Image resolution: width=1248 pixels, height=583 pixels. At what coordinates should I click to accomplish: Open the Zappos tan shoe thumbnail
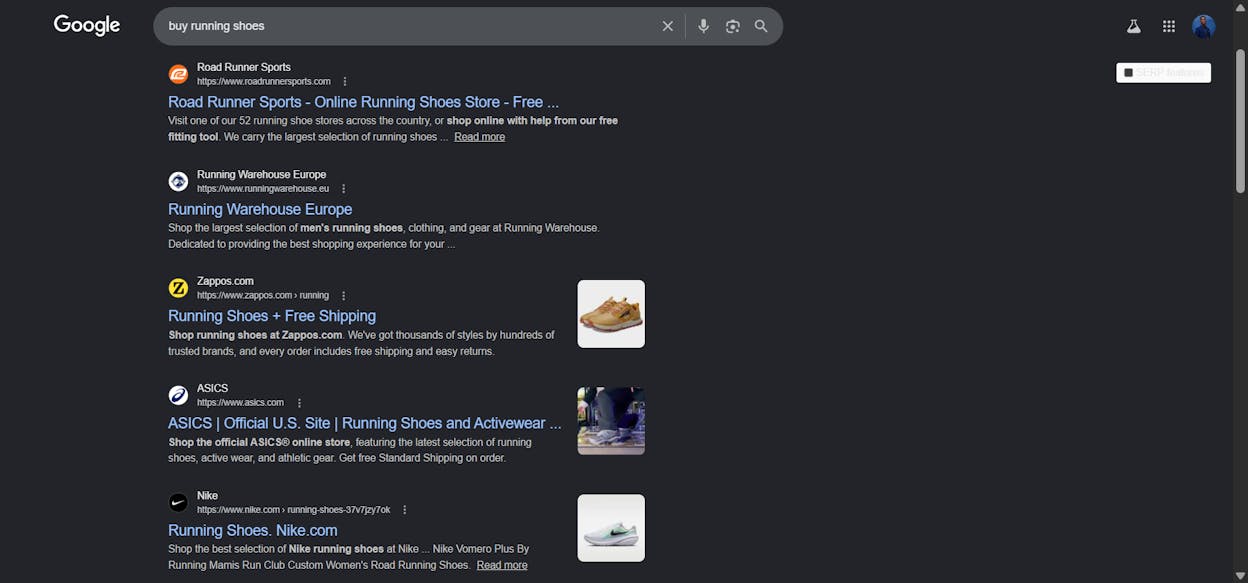pyautogui.click(x=611, y=314)
